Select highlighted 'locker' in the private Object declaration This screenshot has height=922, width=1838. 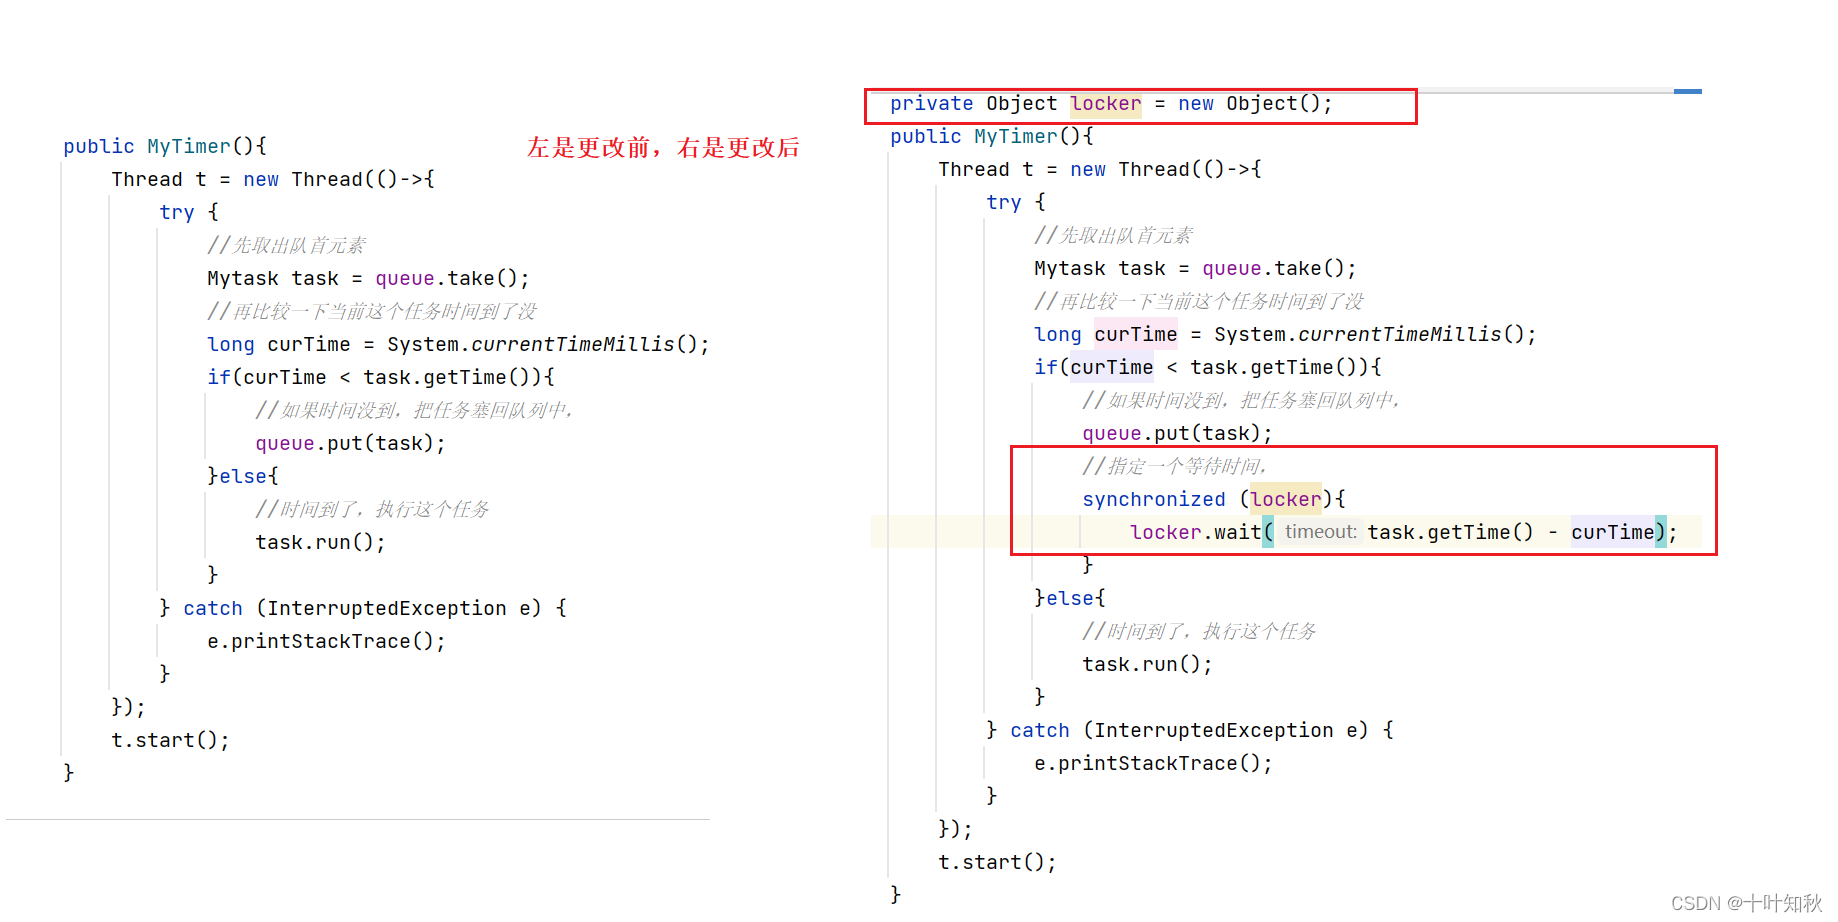coord(1106,104)
